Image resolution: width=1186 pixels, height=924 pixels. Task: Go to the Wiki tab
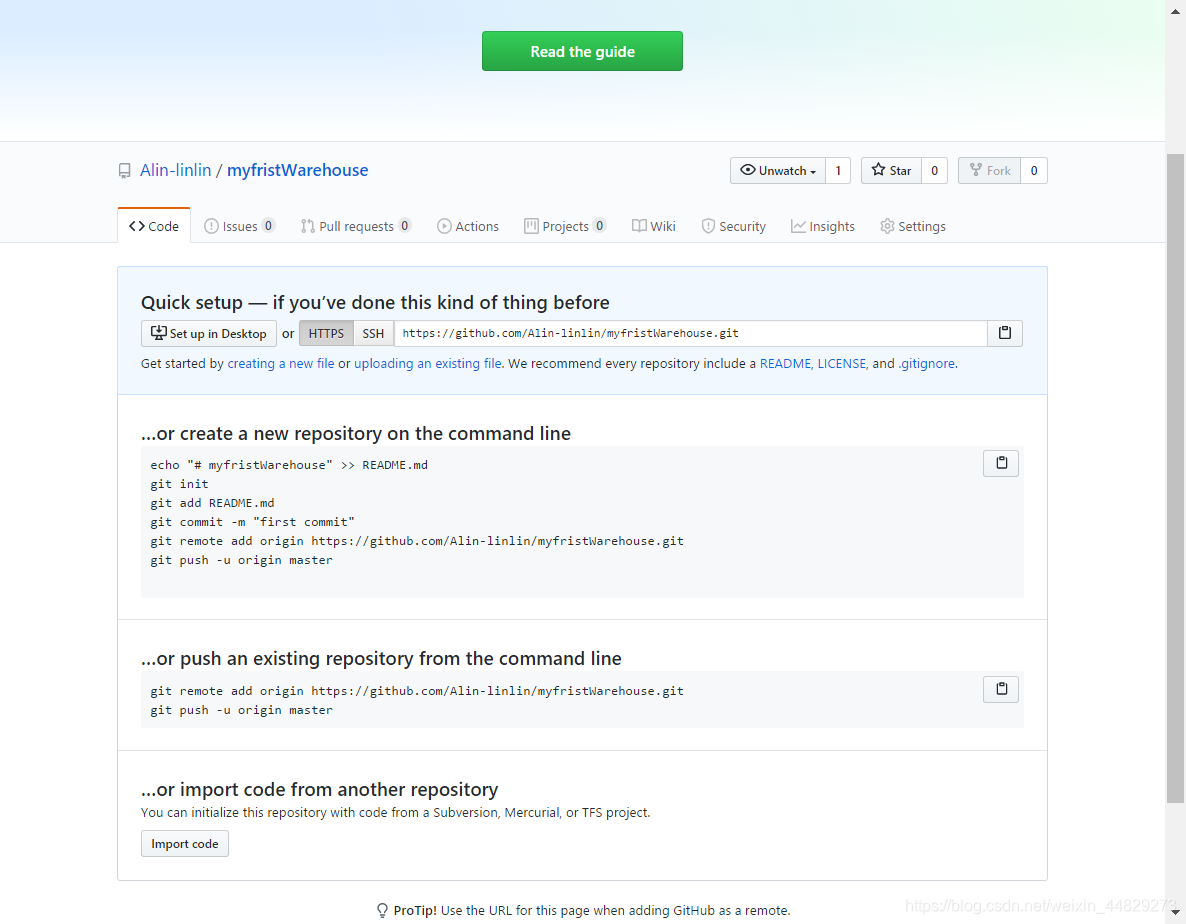[x=654, y=226]
